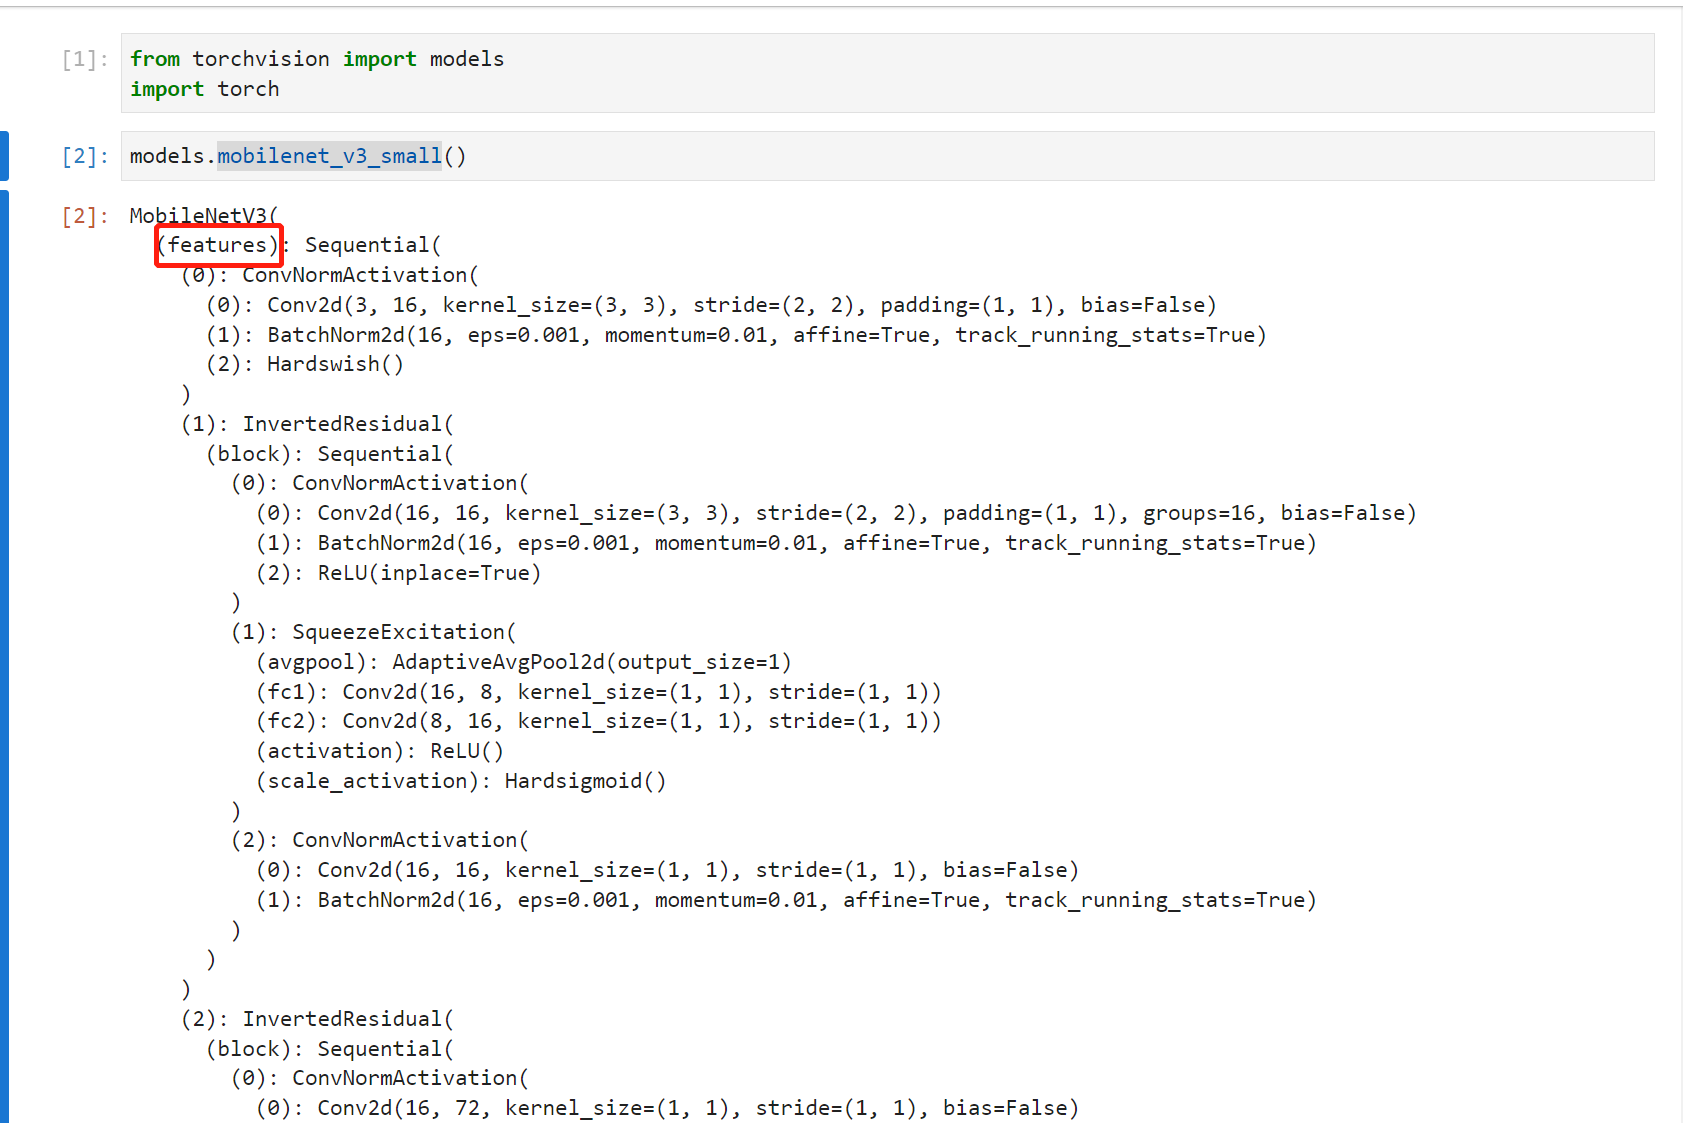This screenshot has height=1123, width=1683.
Task: Click the [1]: input prompt label
Action: (x=85, y=59)
